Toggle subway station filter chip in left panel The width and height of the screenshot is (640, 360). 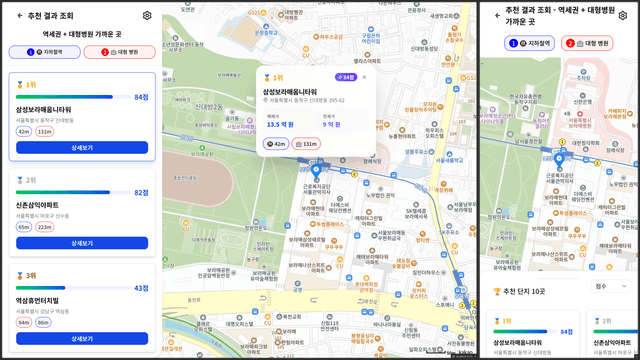pyautogui.click(x=44, y=52)
